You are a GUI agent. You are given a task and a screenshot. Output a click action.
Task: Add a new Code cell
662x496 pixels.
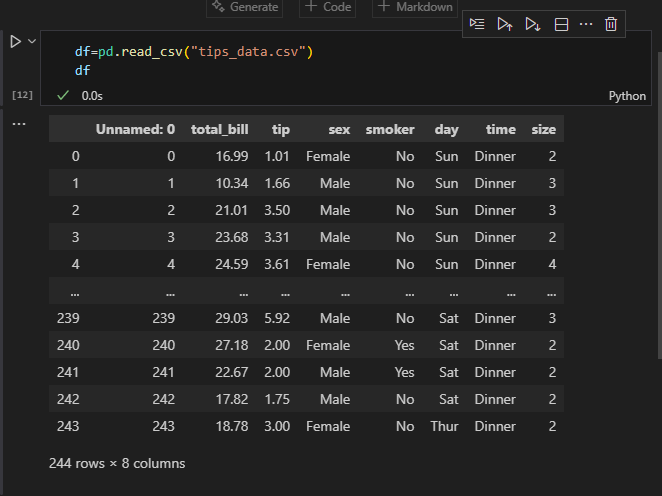pyautogui.click(x=327, y=7)
